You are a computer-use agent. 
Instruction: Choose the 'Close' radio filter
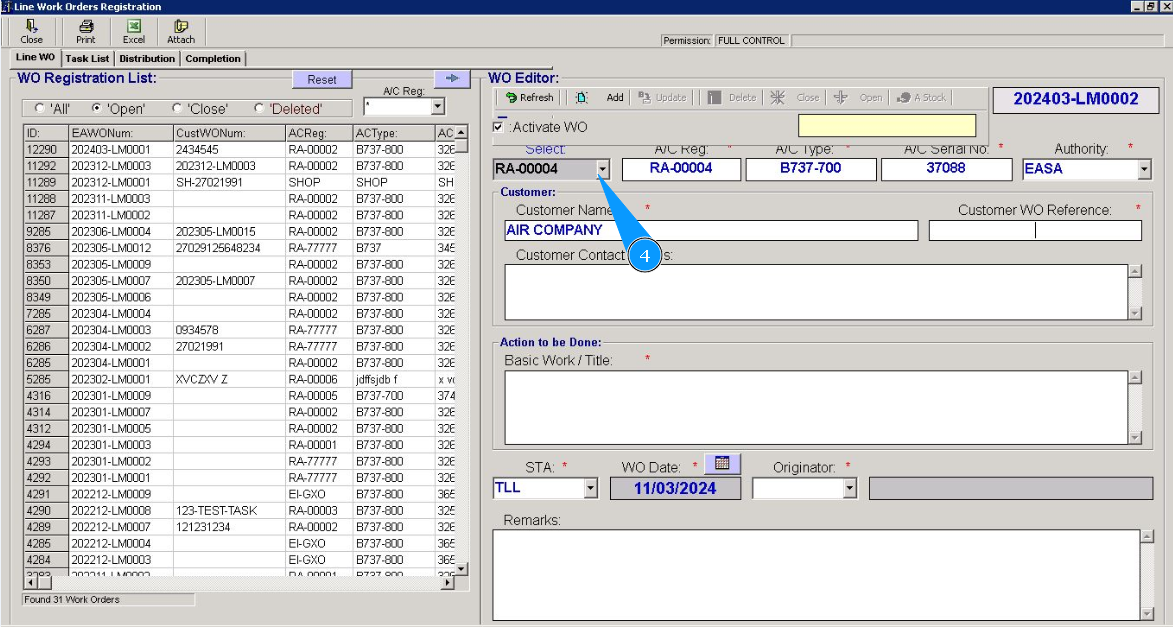coord(177,108)
